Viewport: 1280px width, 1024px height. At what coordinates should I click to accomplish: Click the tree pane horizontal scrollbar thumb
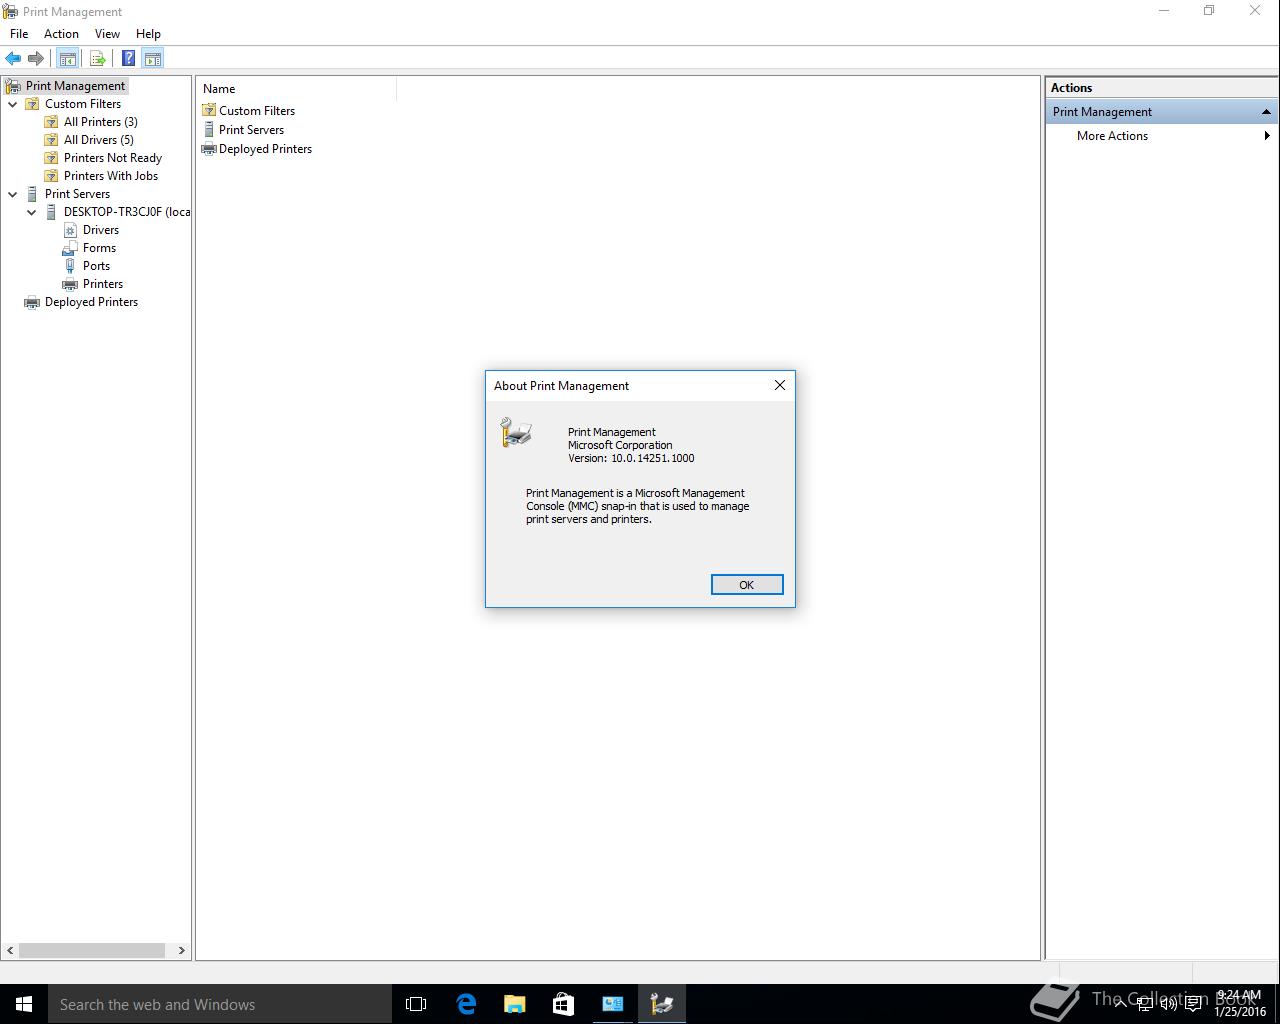click(92, 950)
